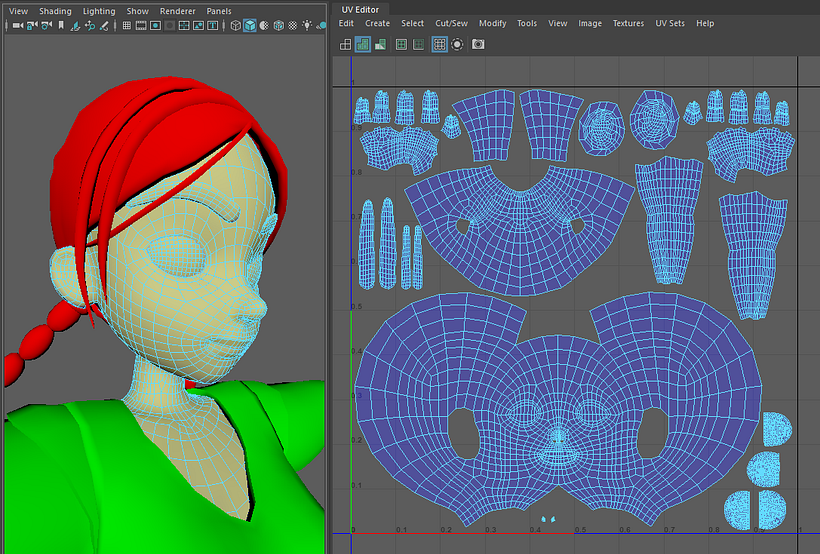
Task: Open the Textures menu
Action: [x=628, y=24]
